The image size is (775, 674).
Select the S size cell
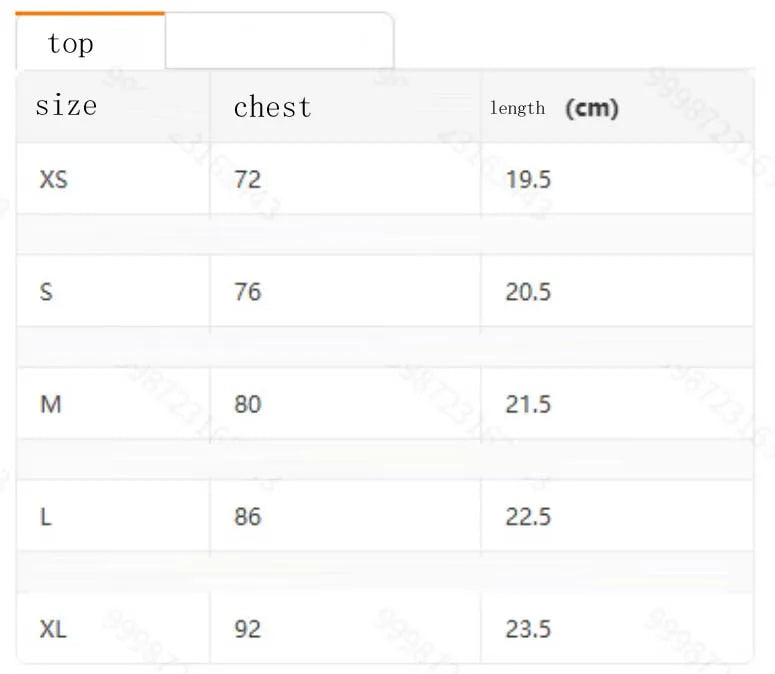(x=46, y=292)
